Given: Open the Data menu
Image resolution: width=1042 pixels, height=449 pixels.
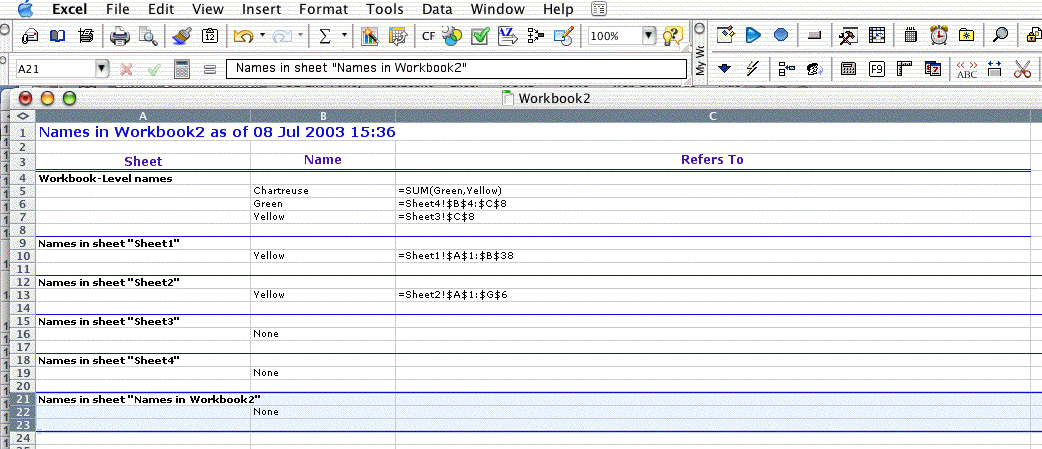Looking at the screenshot, I should click(437, 9).
